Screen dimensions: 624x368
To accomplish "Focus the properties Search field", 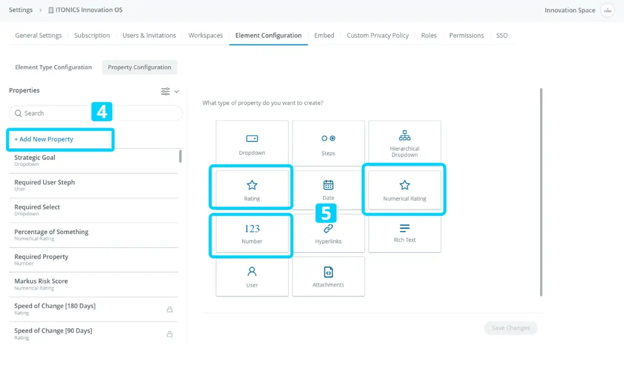I will (x=96, y=113).
